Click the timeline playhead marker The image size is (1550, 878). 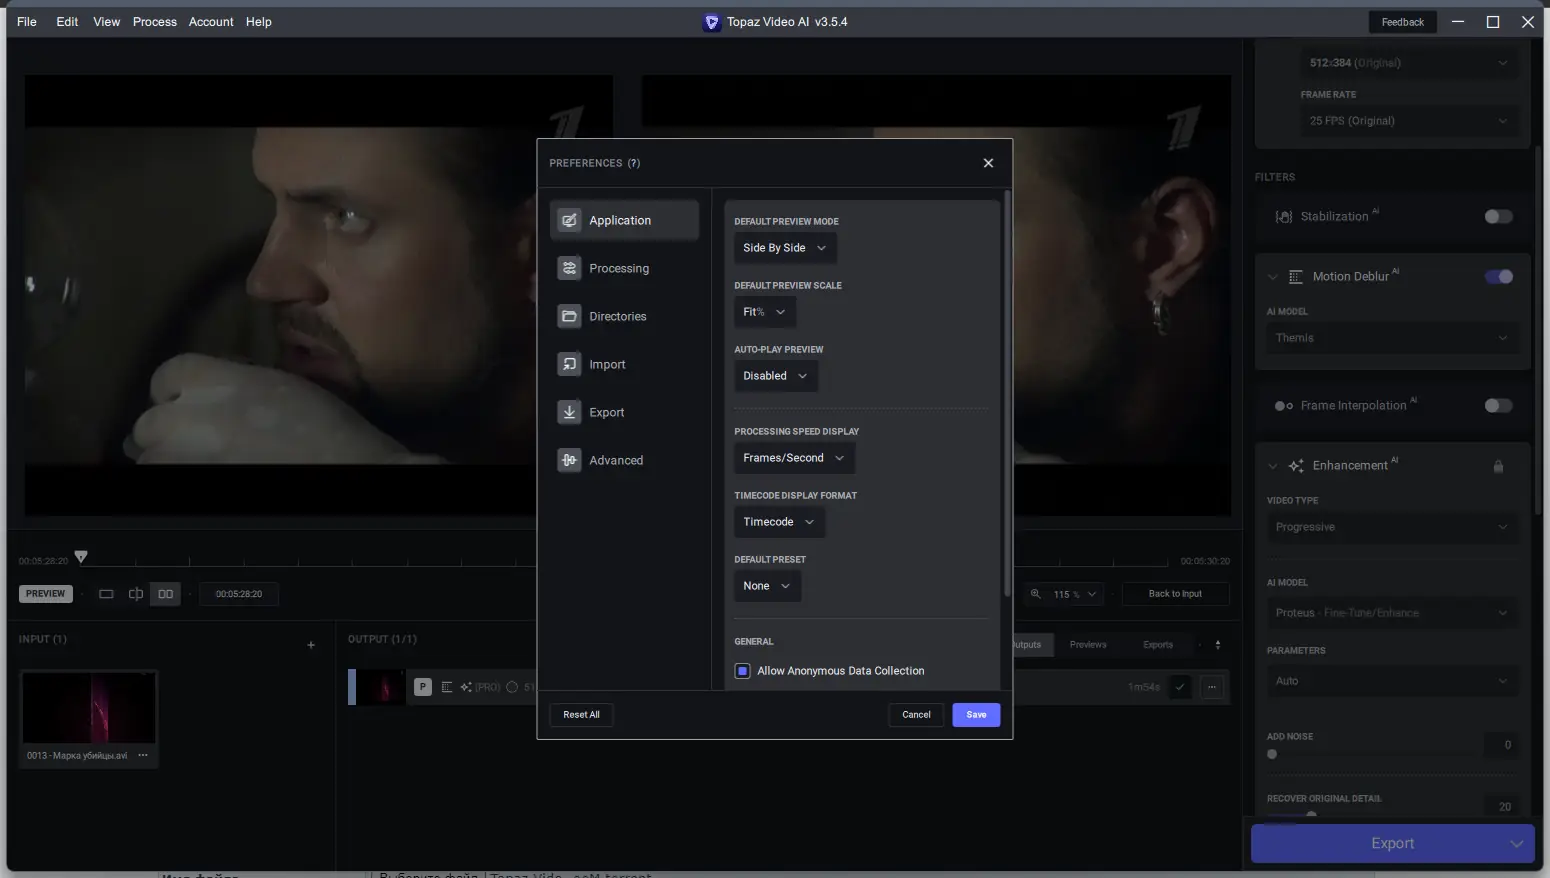coord(81,557)
